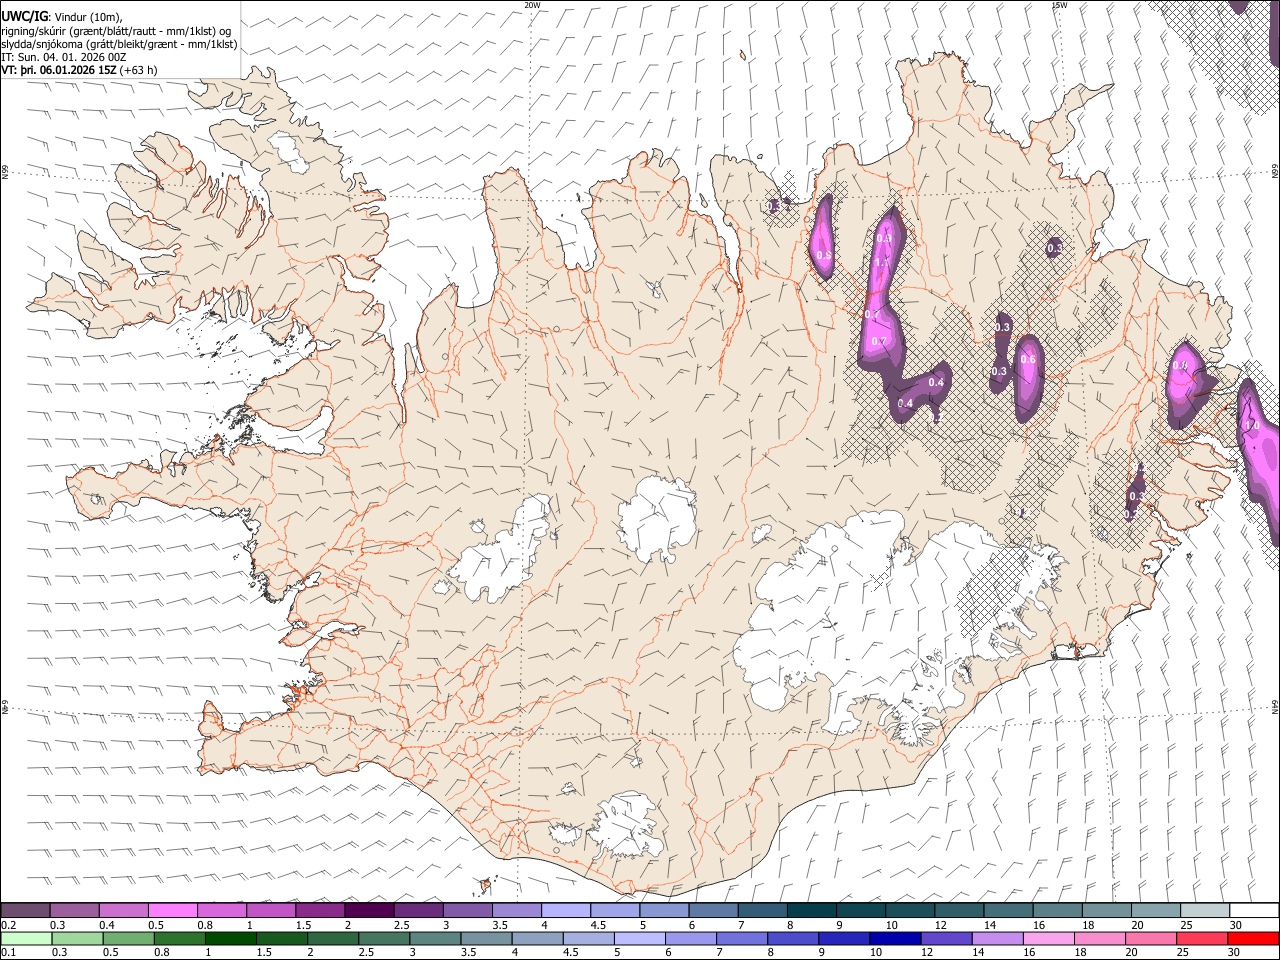1280x960 pixels.
Task: Click the top-row legend label 1.5
Action: [302, 925]
